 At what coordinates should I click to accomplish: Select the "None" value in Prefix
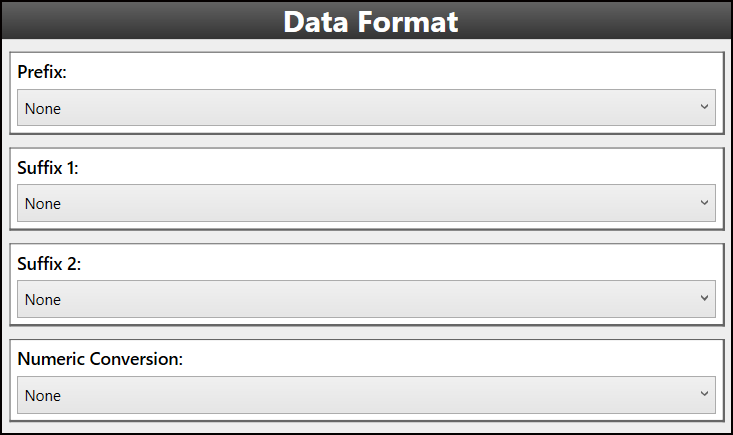[x=43, y=108]
